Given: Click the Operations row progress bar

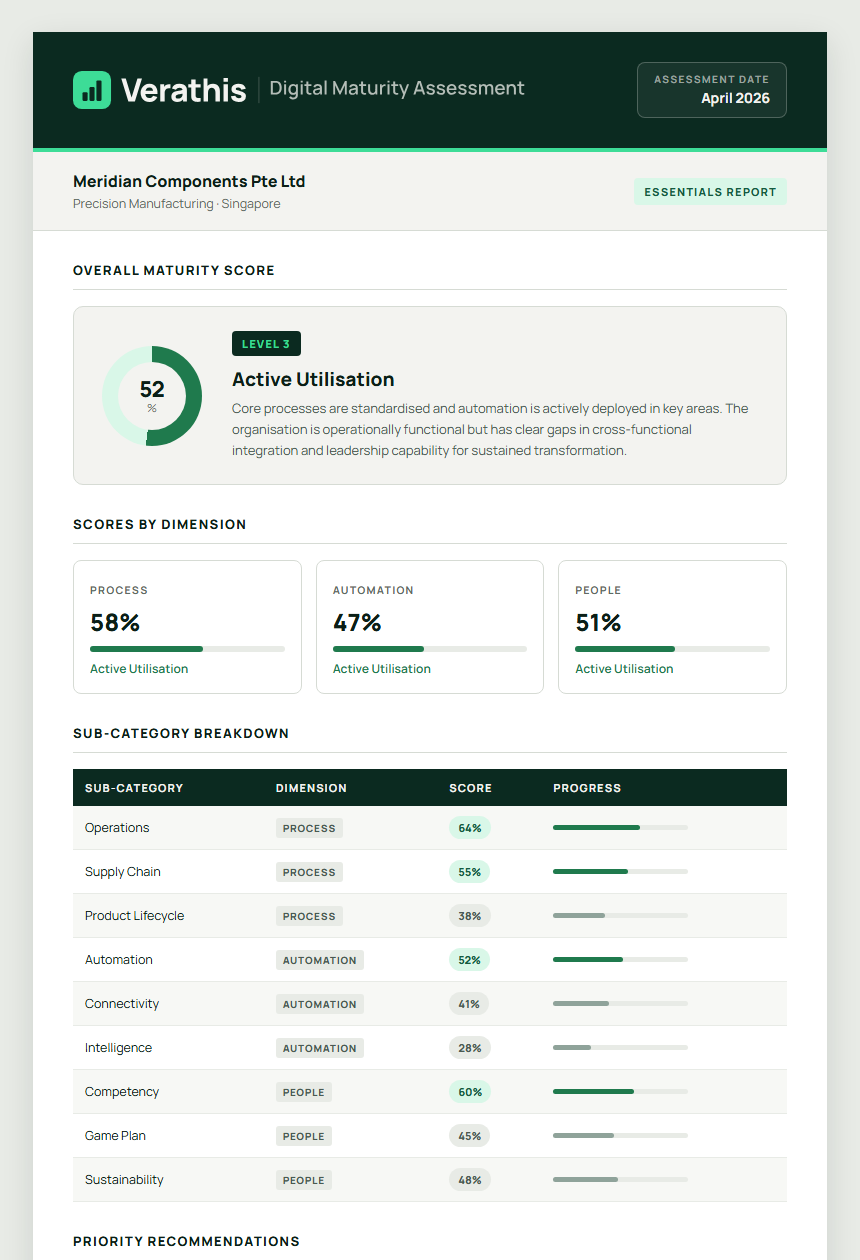Looking at the screenshot, I should [620, 828].
